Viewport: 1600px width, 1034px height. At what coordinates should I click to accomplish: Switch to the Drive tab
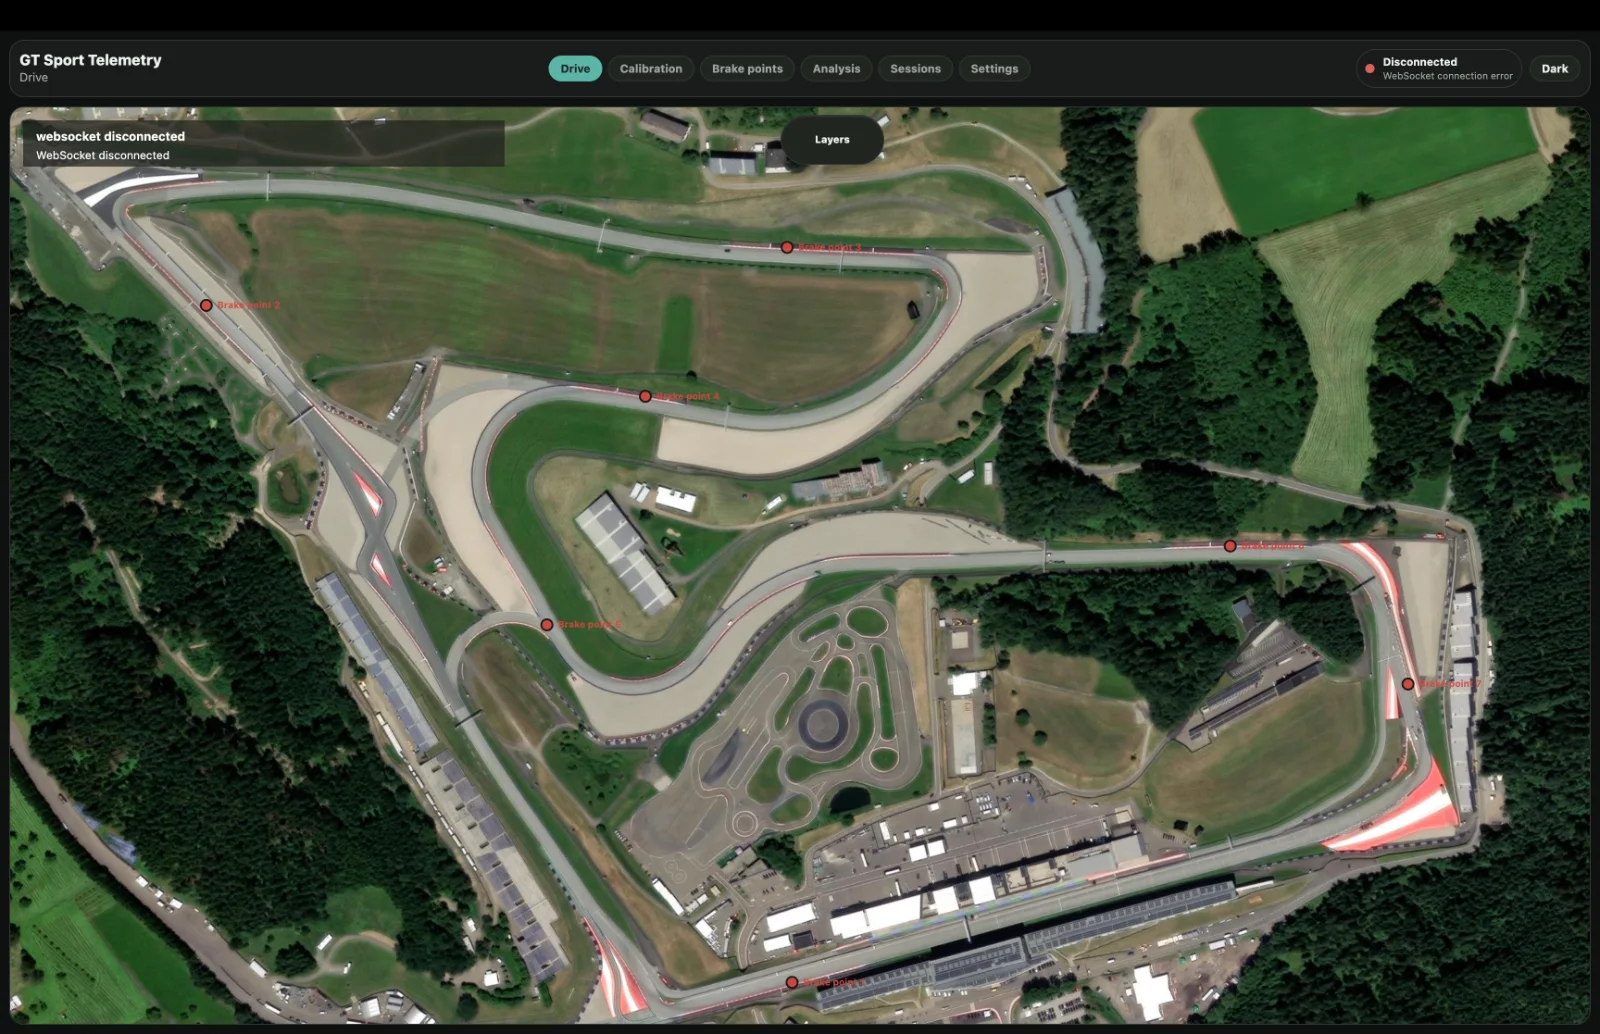[x=575, y=69]
